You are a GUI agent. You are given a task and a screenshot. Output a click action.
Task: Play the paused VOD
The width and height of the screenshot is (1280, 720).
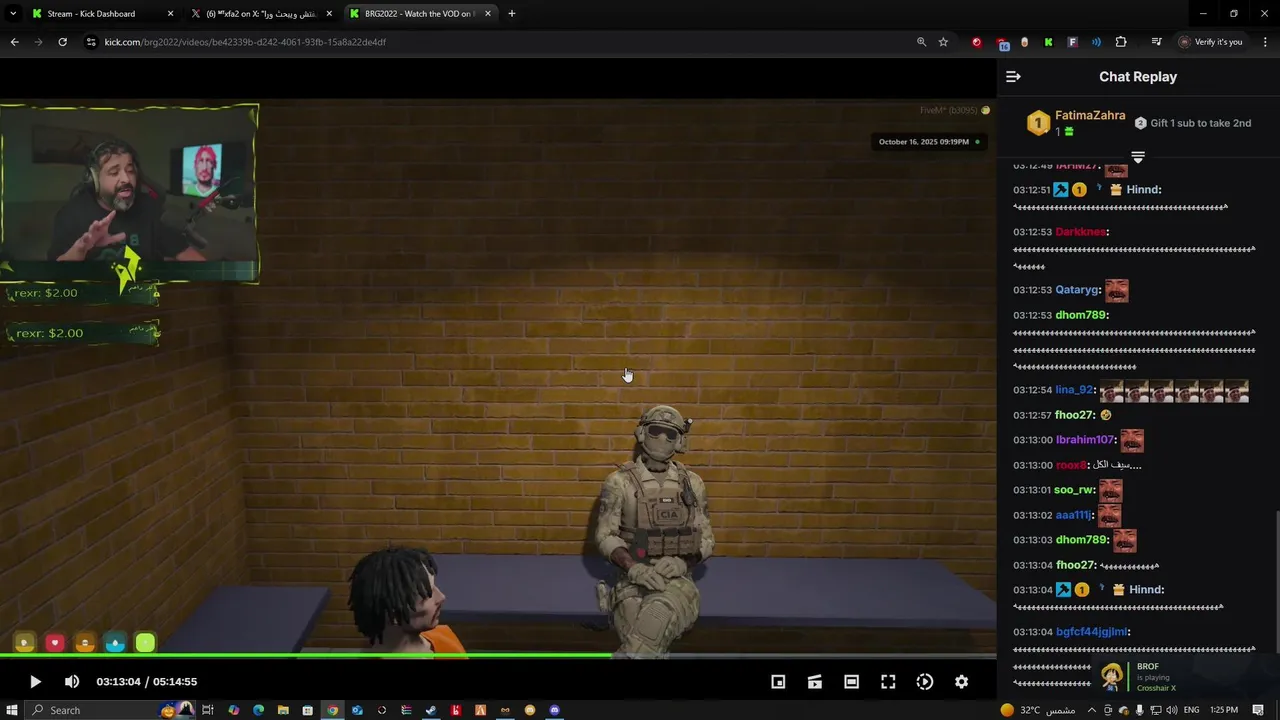click(x=35, y=682)
